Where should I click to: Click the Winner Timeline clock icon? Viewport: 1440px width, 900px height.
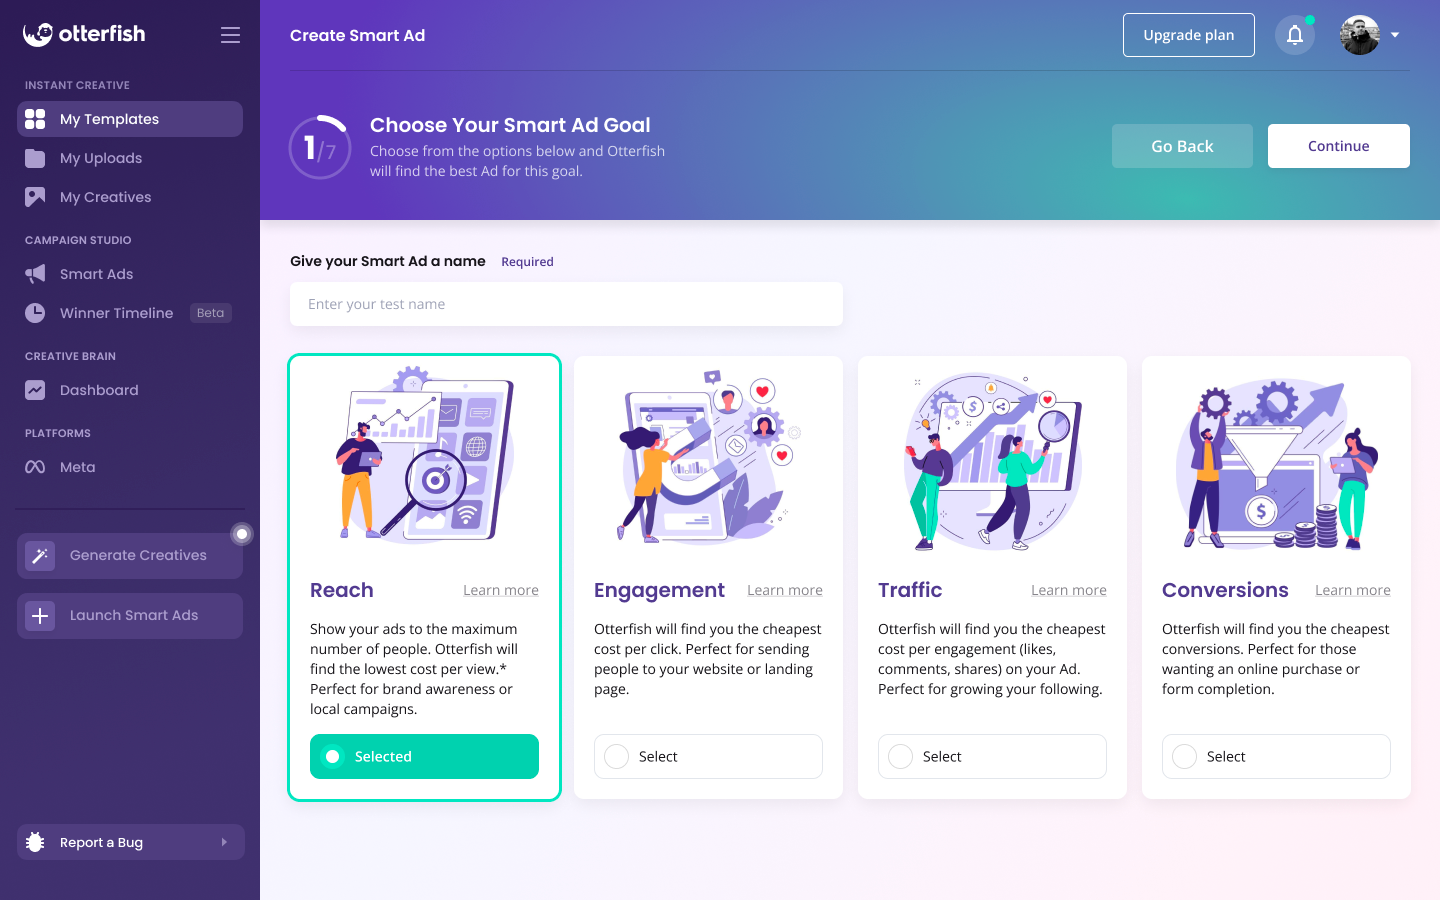coord(35,313)
